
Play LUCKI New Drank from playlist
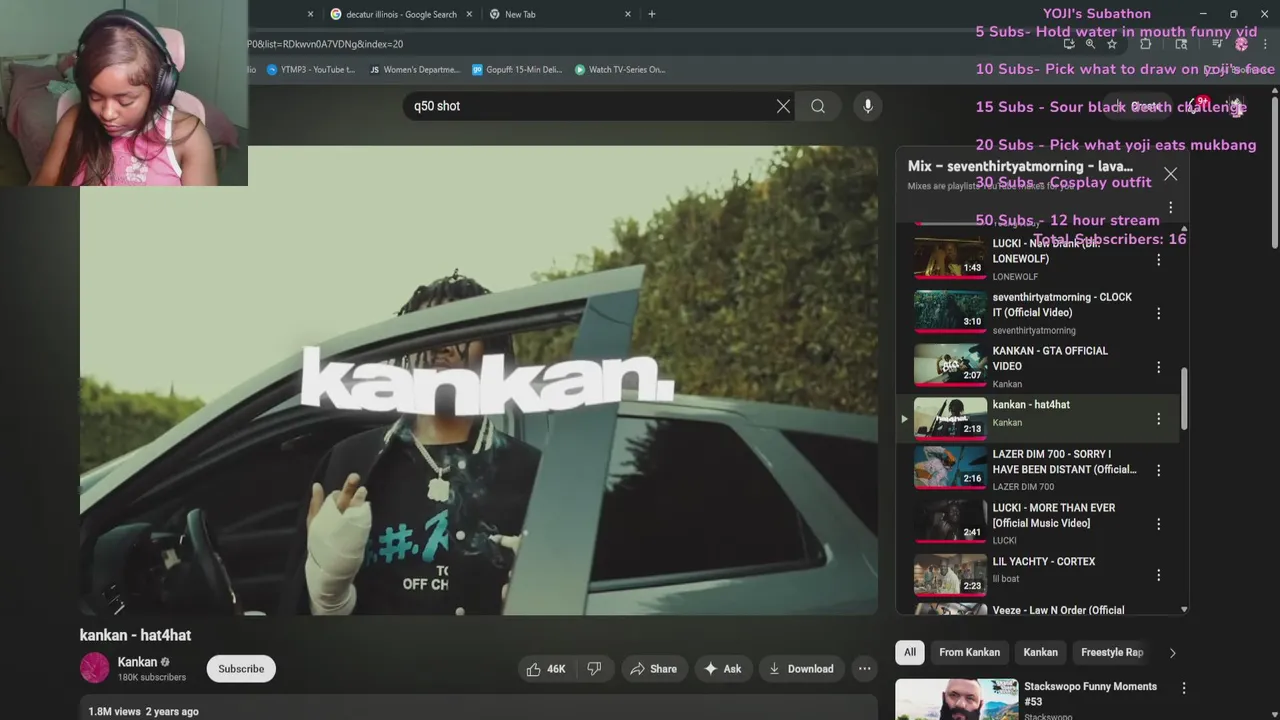[950, 257]
